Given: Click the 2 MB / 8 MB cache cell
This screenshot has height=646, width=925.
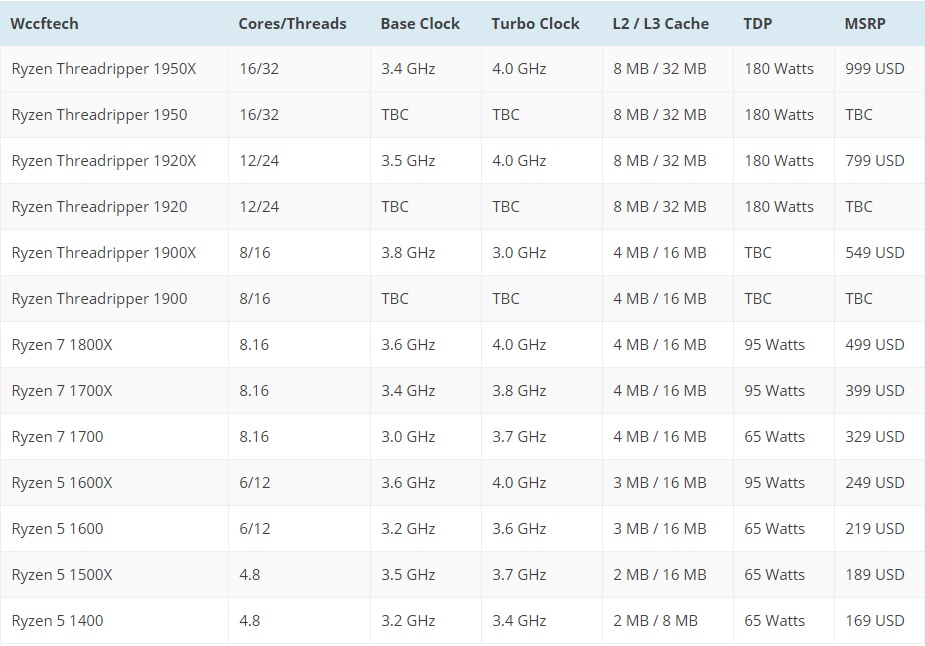Looking at the screenshot, I should 655,621.
